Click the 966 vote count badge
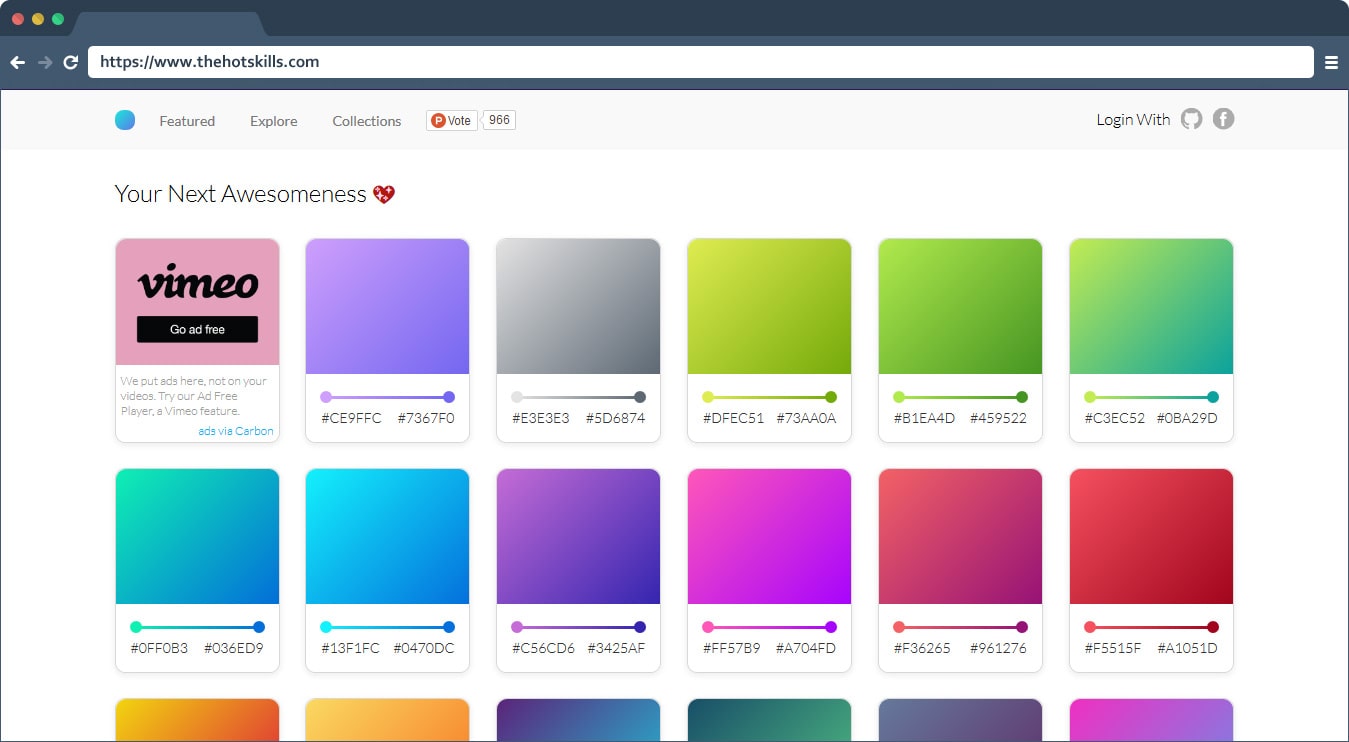Image resolution: width=1349 pixels, height=742 pixels. [499, 120]
